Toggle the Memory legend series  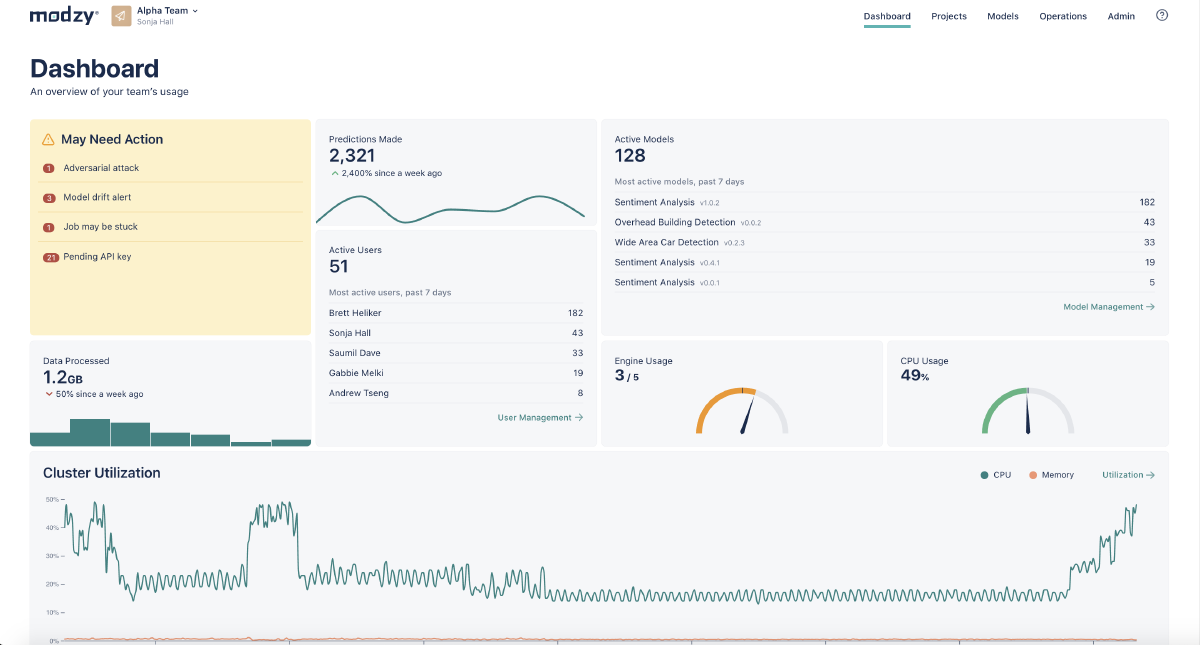coord(1051,475)
